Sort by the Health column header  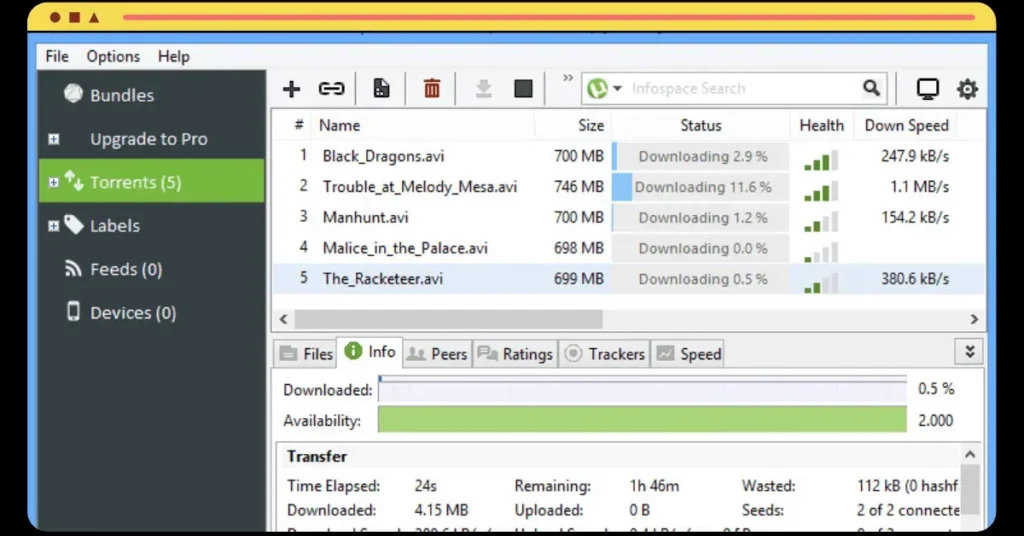click(x=822, y=125)
